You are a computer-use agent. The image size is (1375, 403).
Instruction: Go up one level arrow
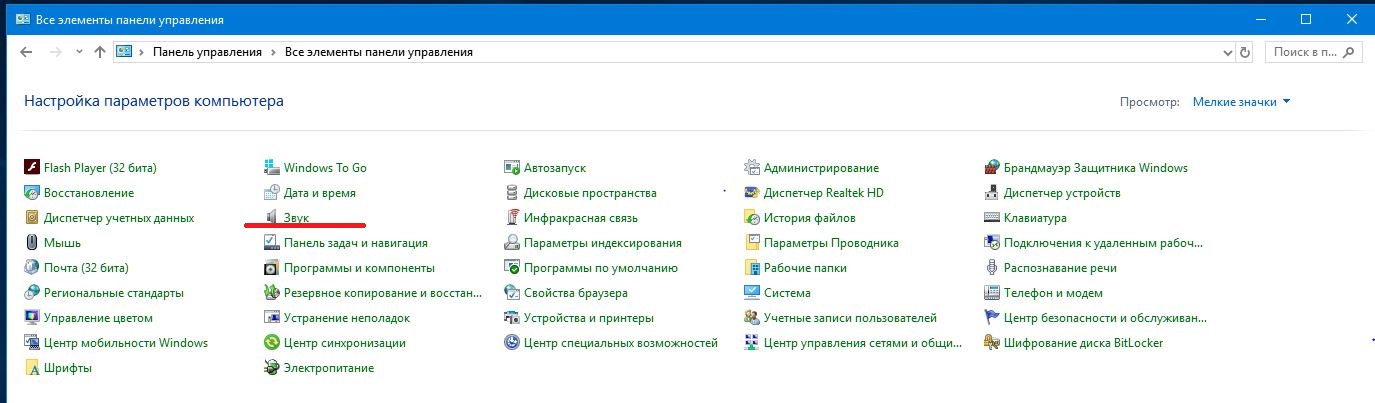tap(100, 52)
